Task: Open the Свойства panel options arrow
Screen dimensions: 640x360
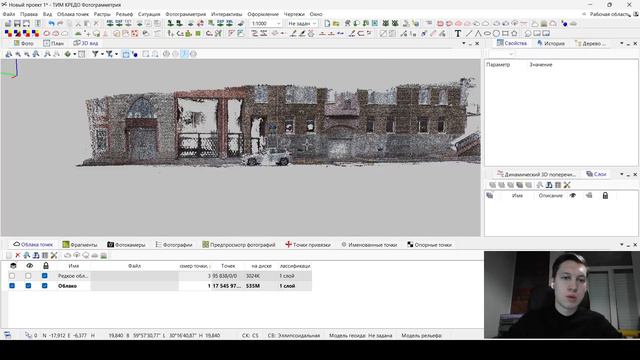Action: pos(622,43)
